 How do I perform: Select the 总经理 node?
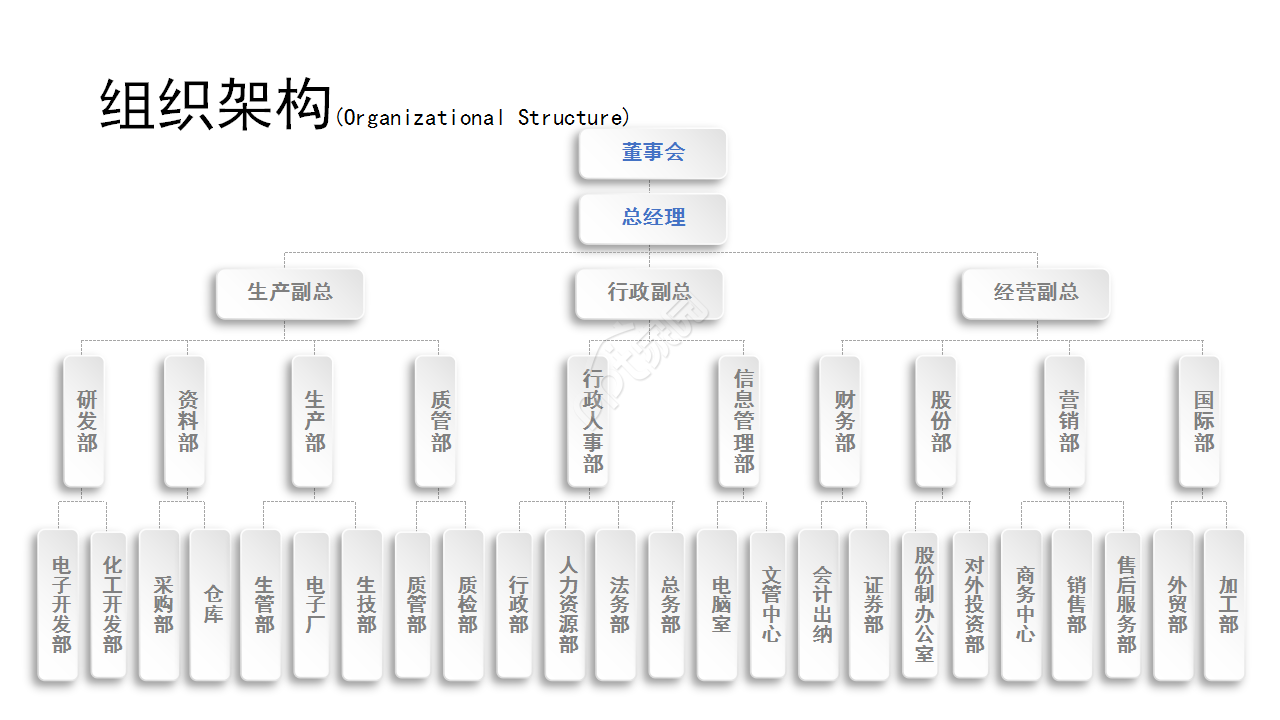(x=652, y=218)
